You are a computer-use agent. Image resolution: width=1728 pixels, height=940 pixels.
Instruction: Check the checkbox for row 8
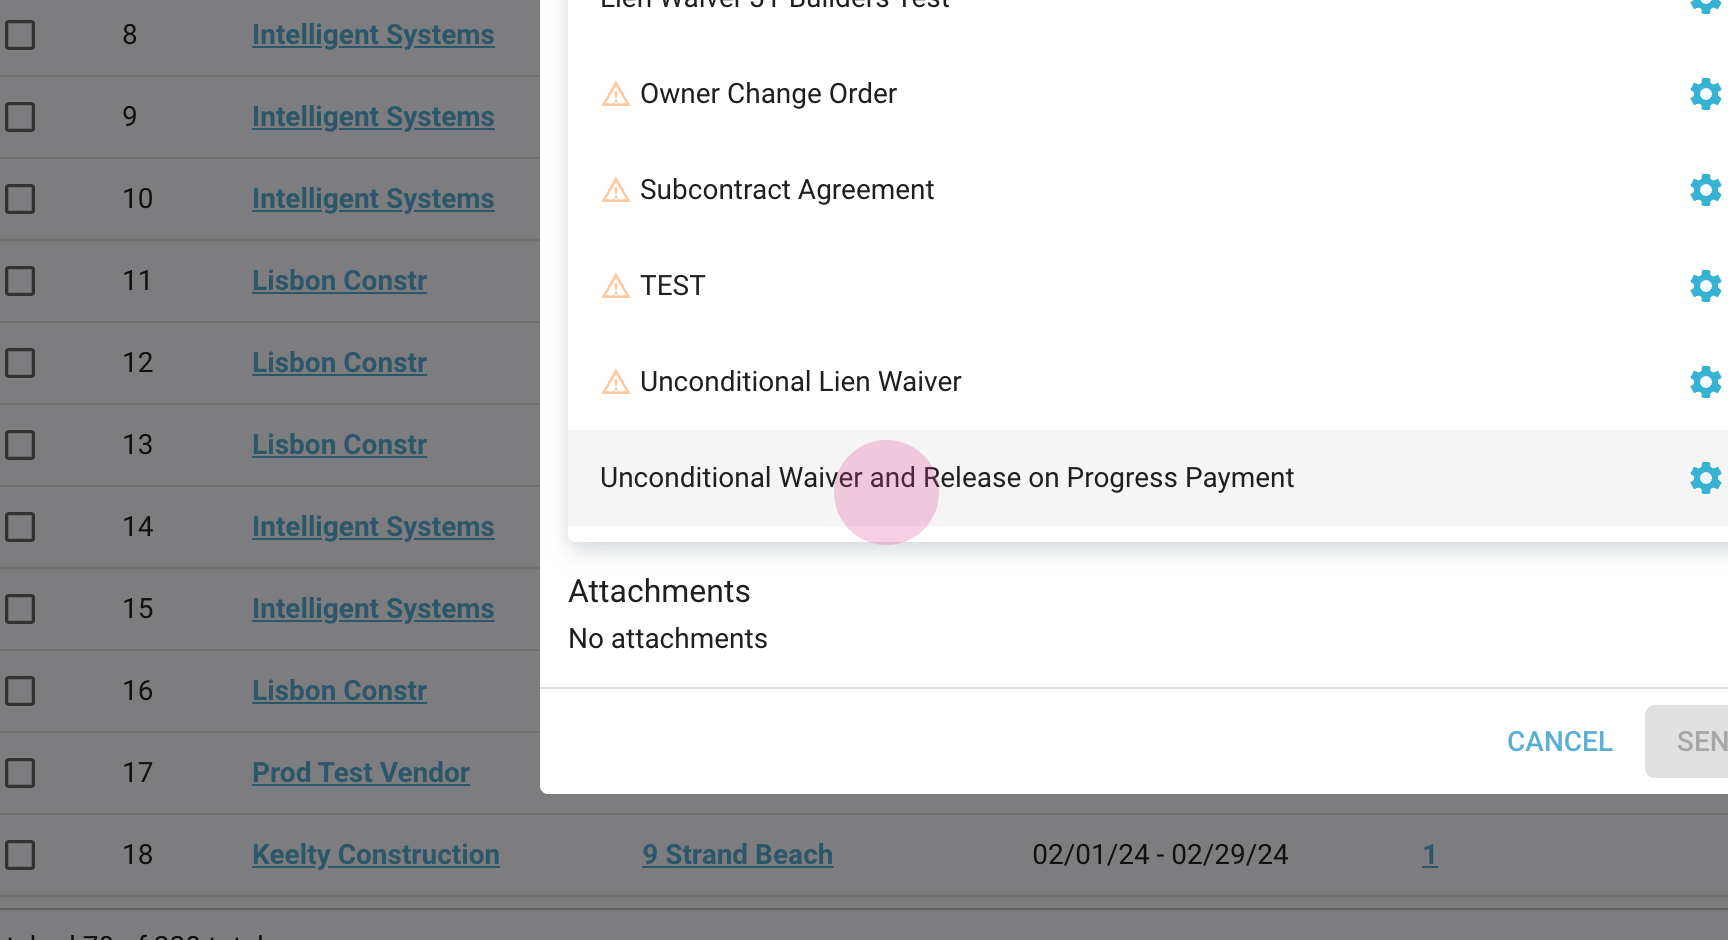(x=20, y=35)
